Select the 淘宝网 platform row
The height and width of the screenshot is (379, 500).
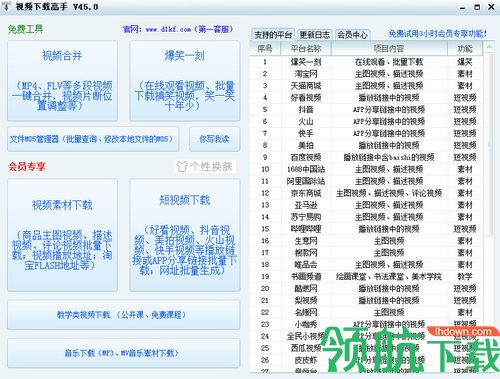(366, 74)
